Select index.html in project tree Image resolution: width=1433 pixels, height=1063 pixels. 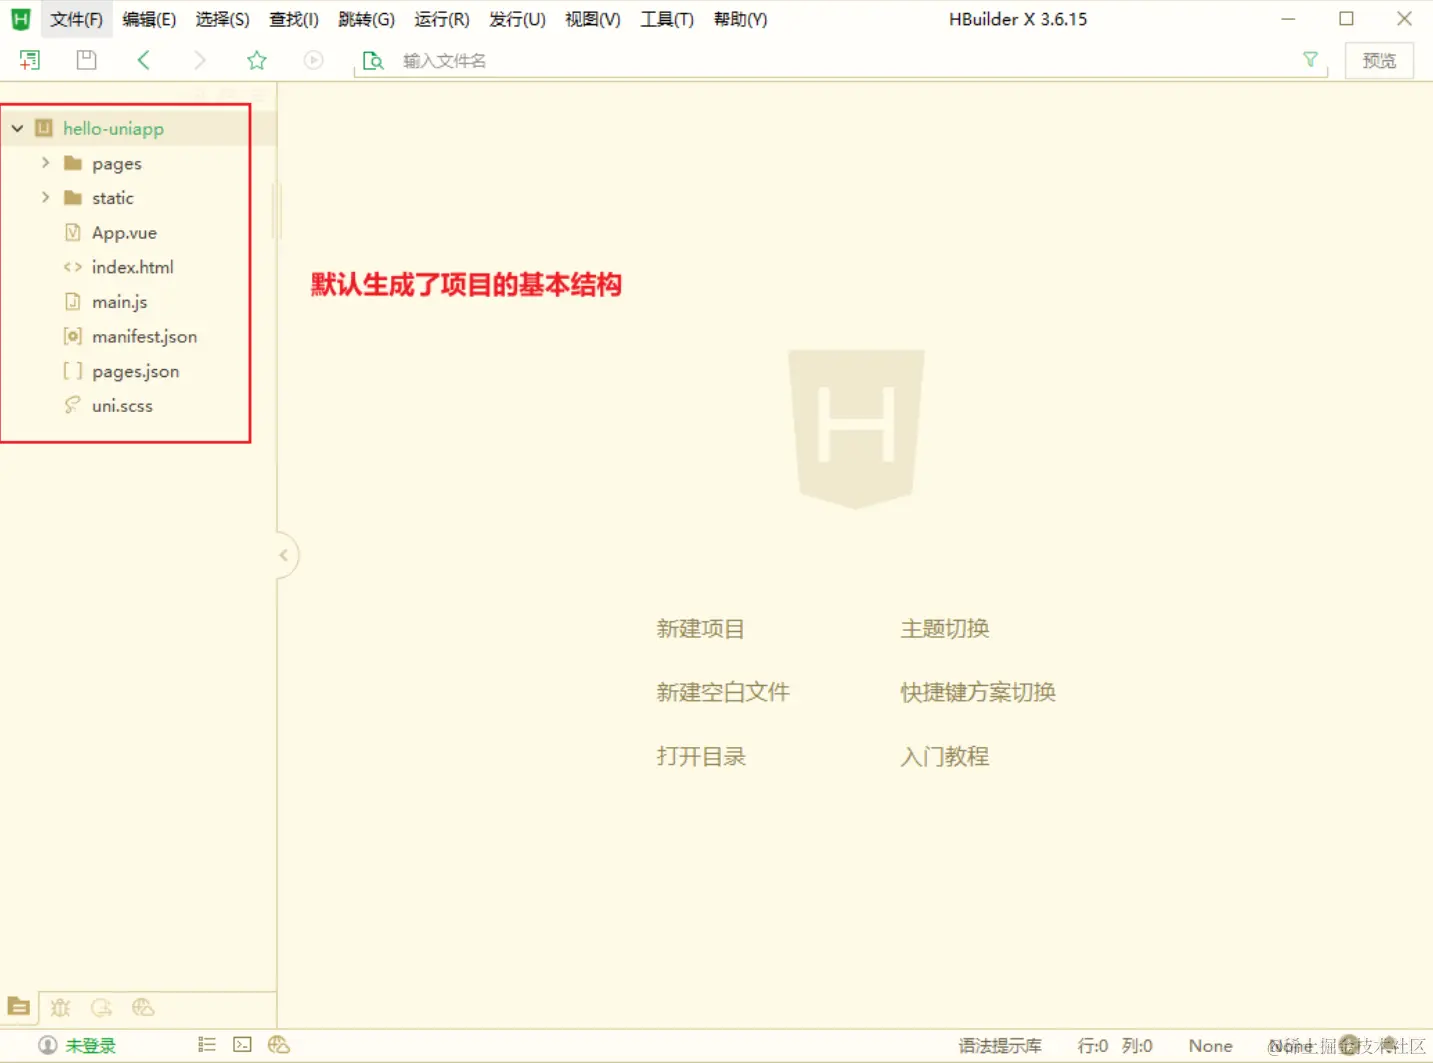[133, 267]
